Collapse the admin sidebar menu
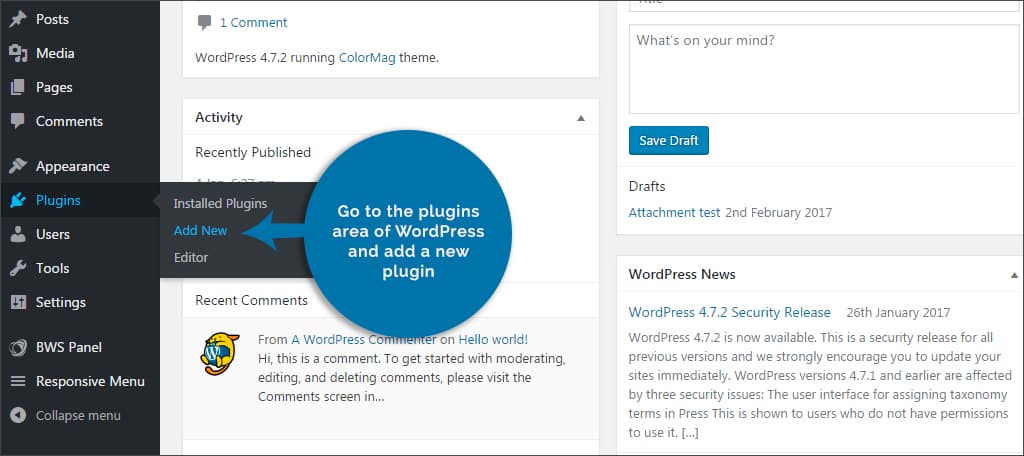 [x=66, y=415]
